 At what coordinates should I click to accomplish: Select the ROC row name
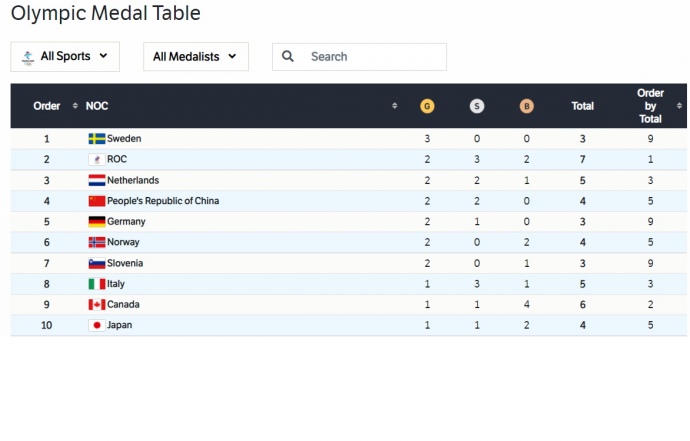[117, 160]
